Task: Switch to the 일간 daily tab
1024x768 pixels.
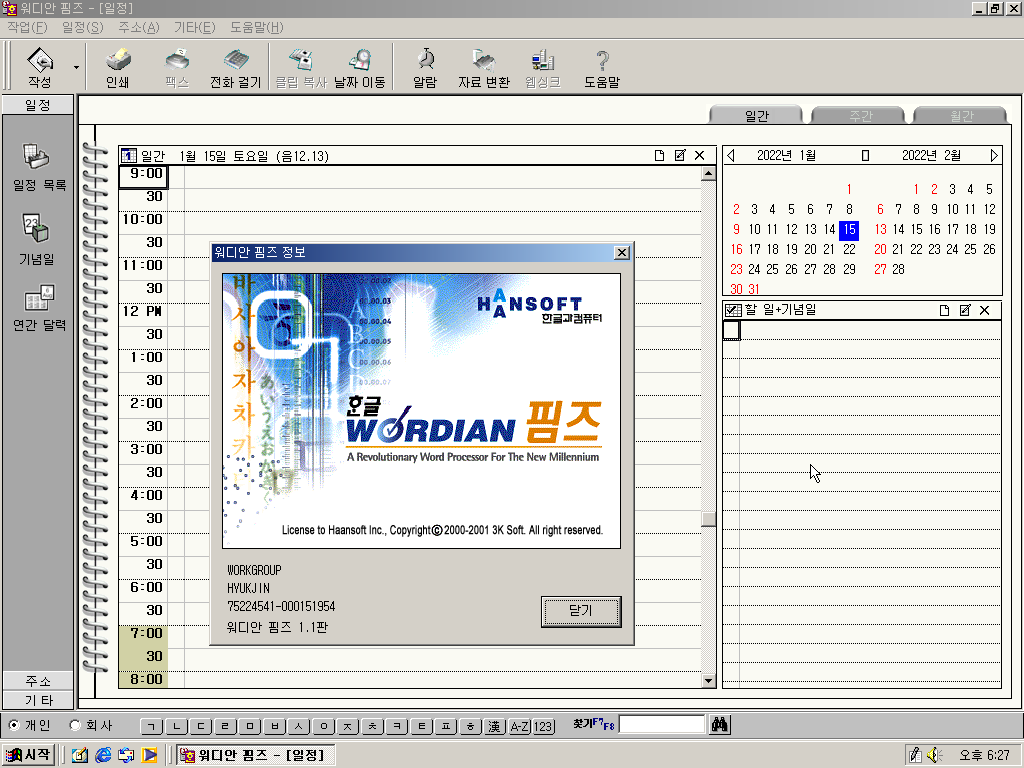Action: click(x=756, y=116)
